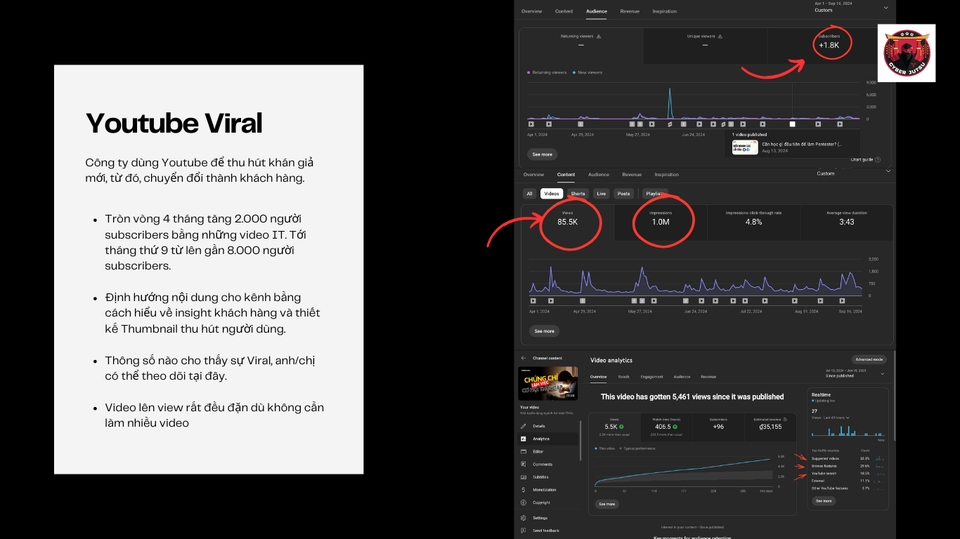Open the Settings gear icon in sidebar
Screen dimensions: 960x539
[523, 518]
